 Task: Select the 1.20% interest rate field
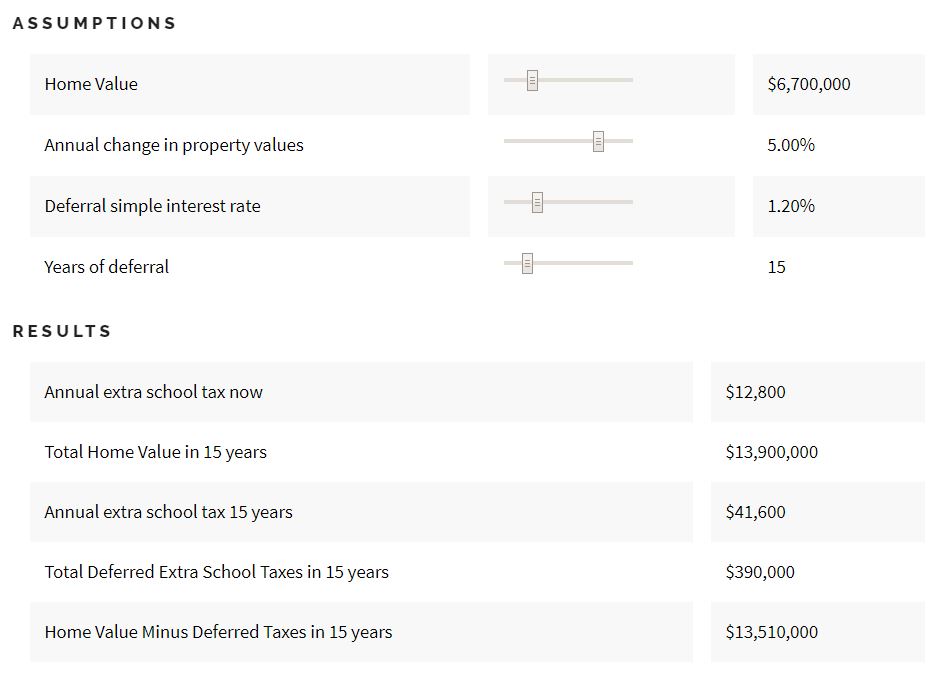[x=790, y=206]
